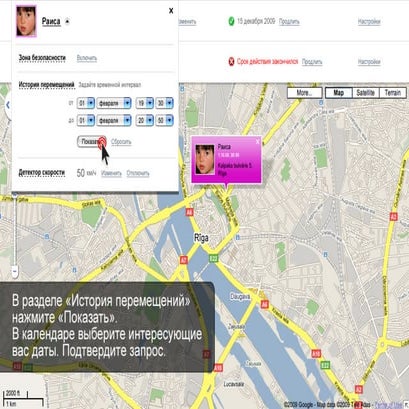Screen dimensions: 409x409
Task: Click Продлить link beside 15 декабря 2009
Action: coord(289,22)
